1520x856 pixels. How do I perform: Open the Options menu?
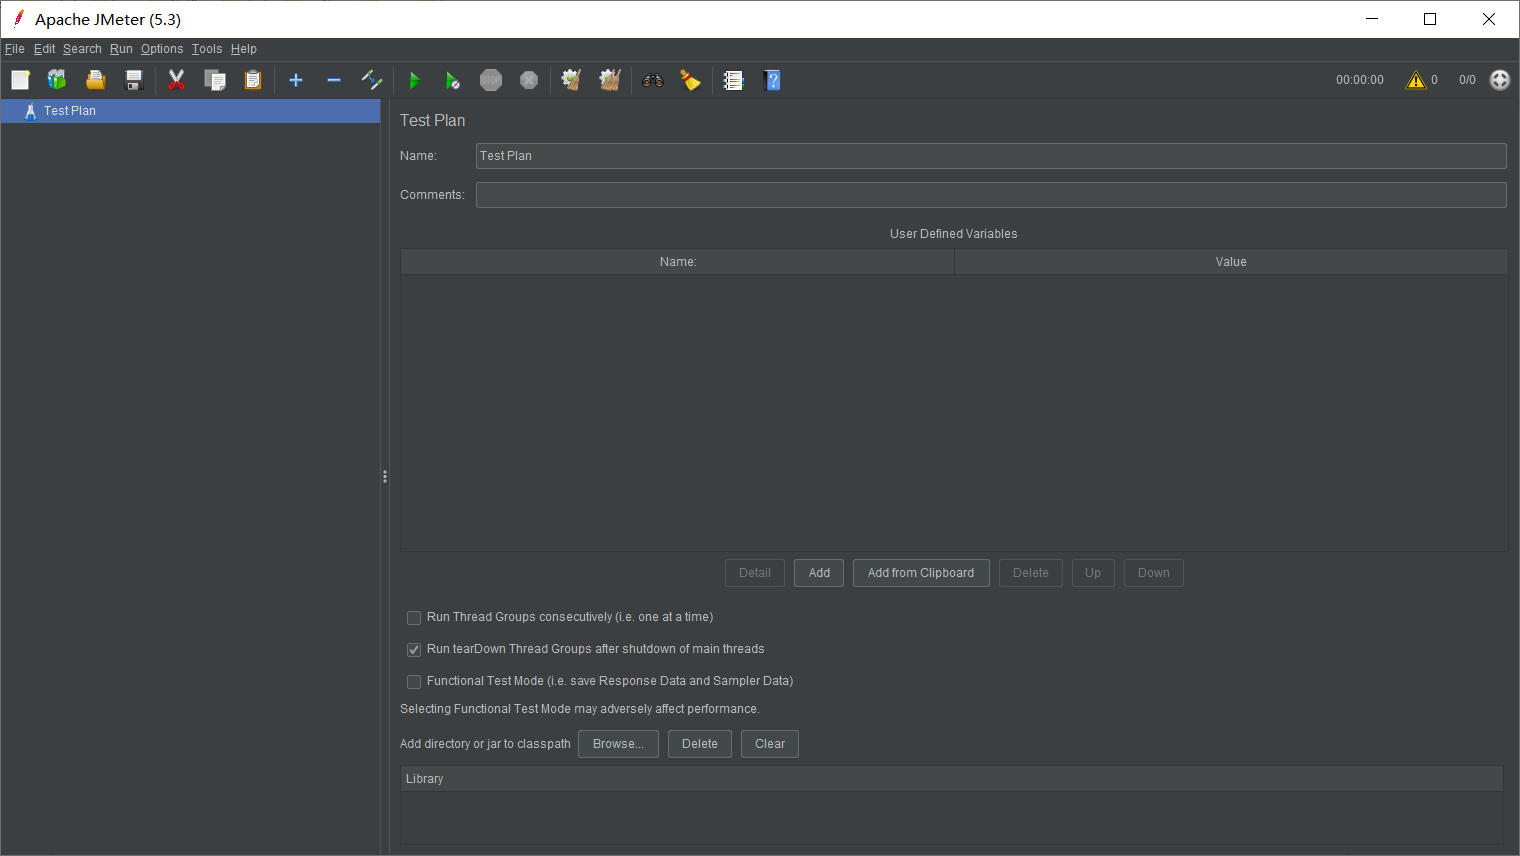click(162, 49)
